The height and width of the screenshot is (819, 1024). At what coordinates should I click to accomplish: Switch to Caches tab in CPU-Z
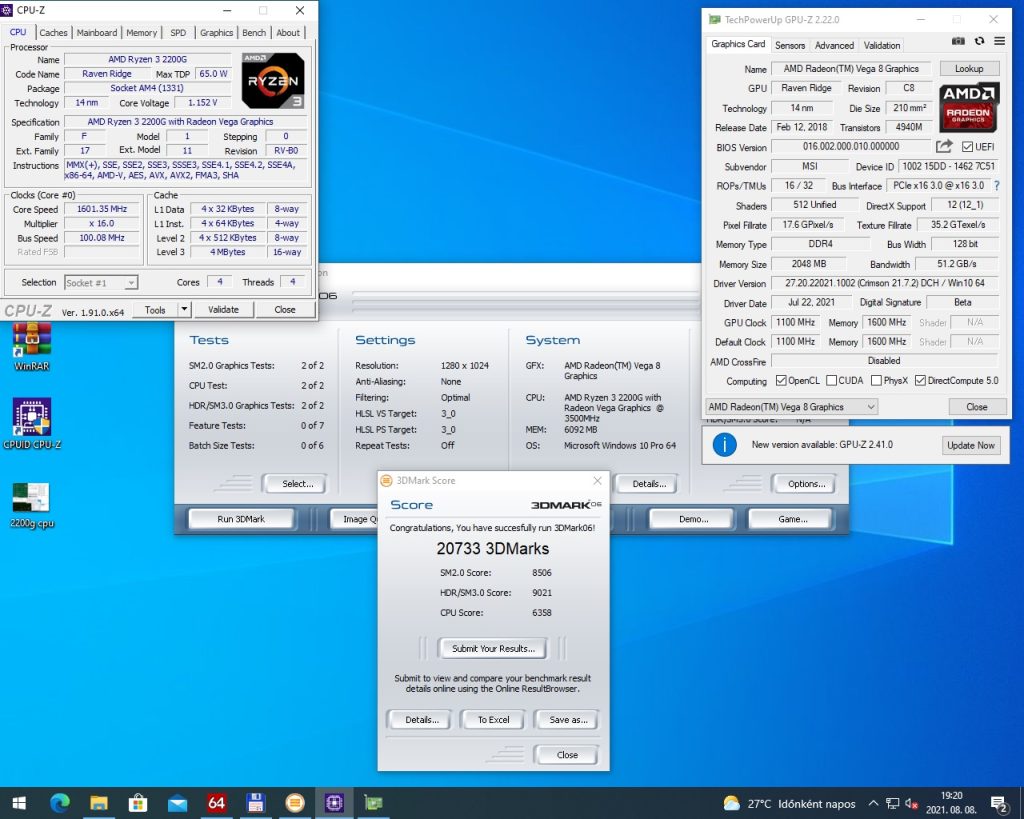coord(53,33)
